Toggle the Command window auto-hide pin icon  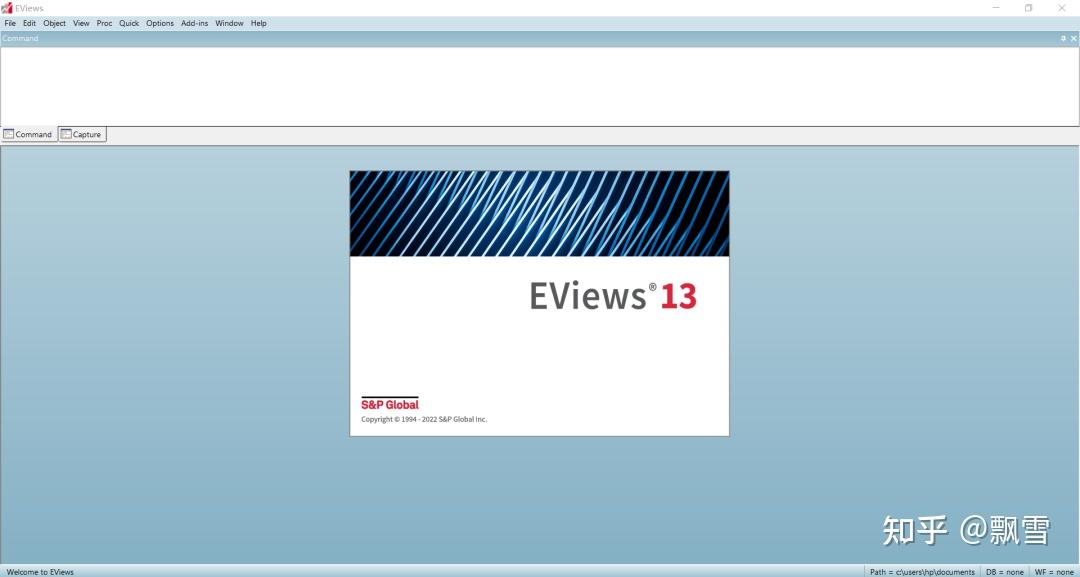click(1062, 38)
